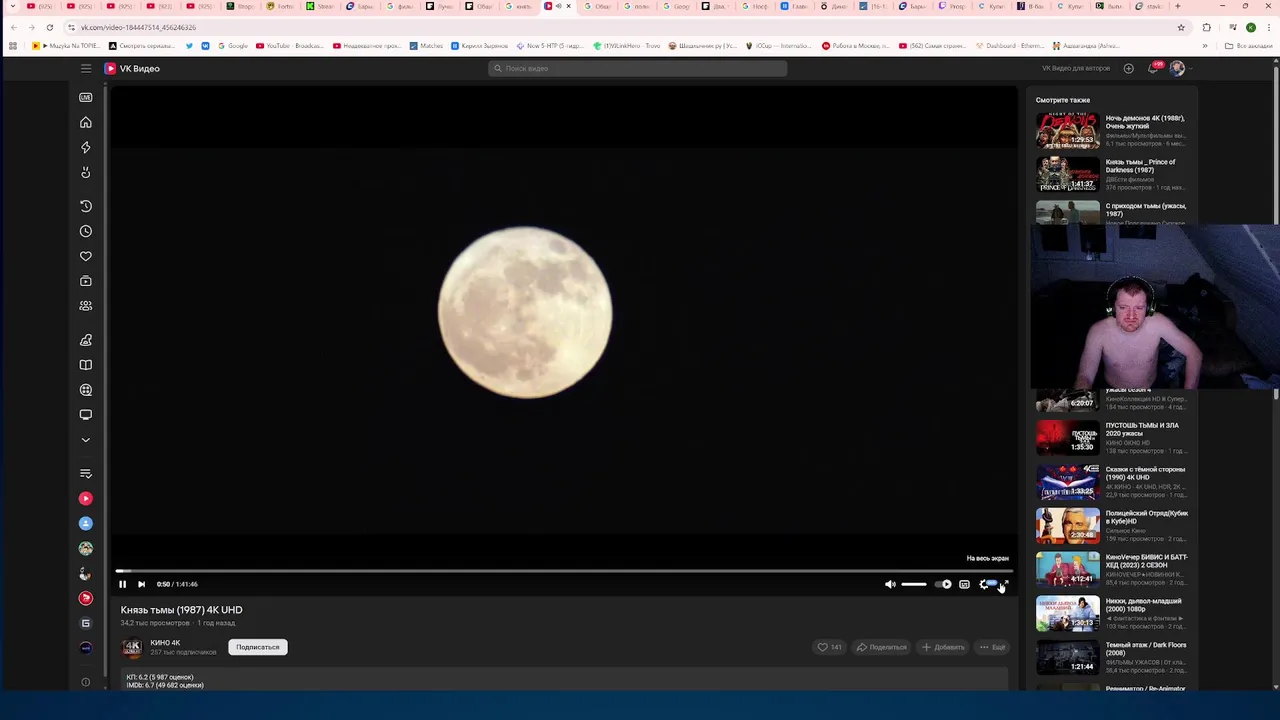Enter fullscreen with expand icon
The height and width of the screenshot is (720, 1280).
[x=1004, y=584]
